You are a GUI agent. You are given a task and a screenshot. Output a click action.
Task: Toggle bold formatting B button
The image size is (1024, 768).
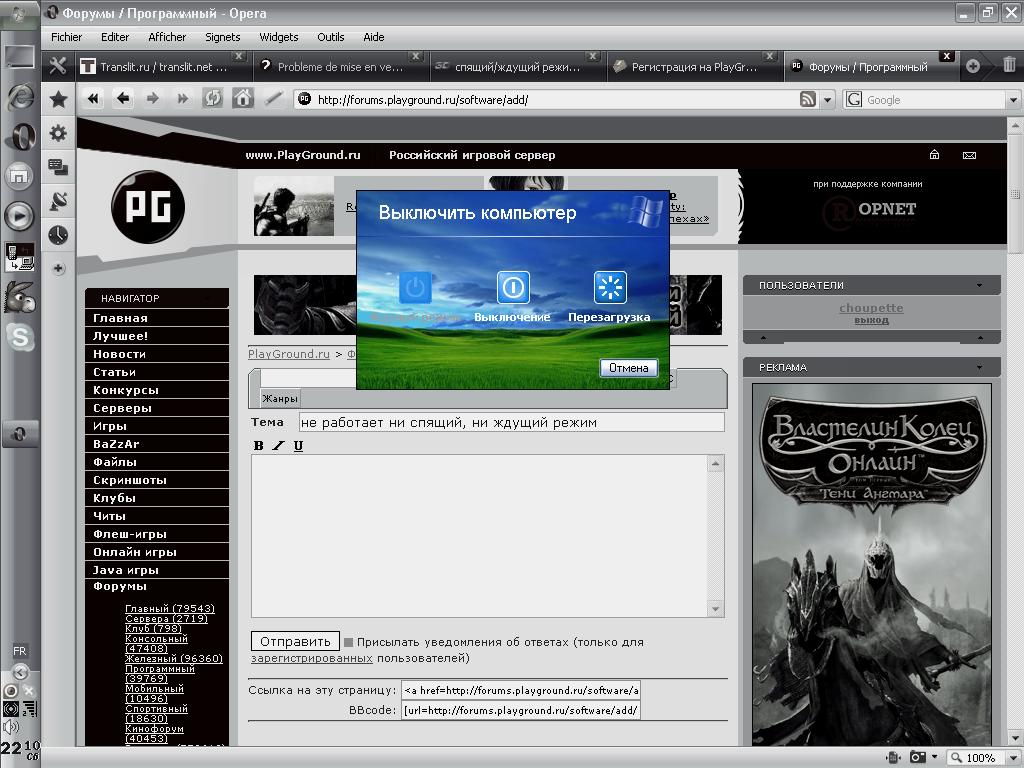click(259, 445)
